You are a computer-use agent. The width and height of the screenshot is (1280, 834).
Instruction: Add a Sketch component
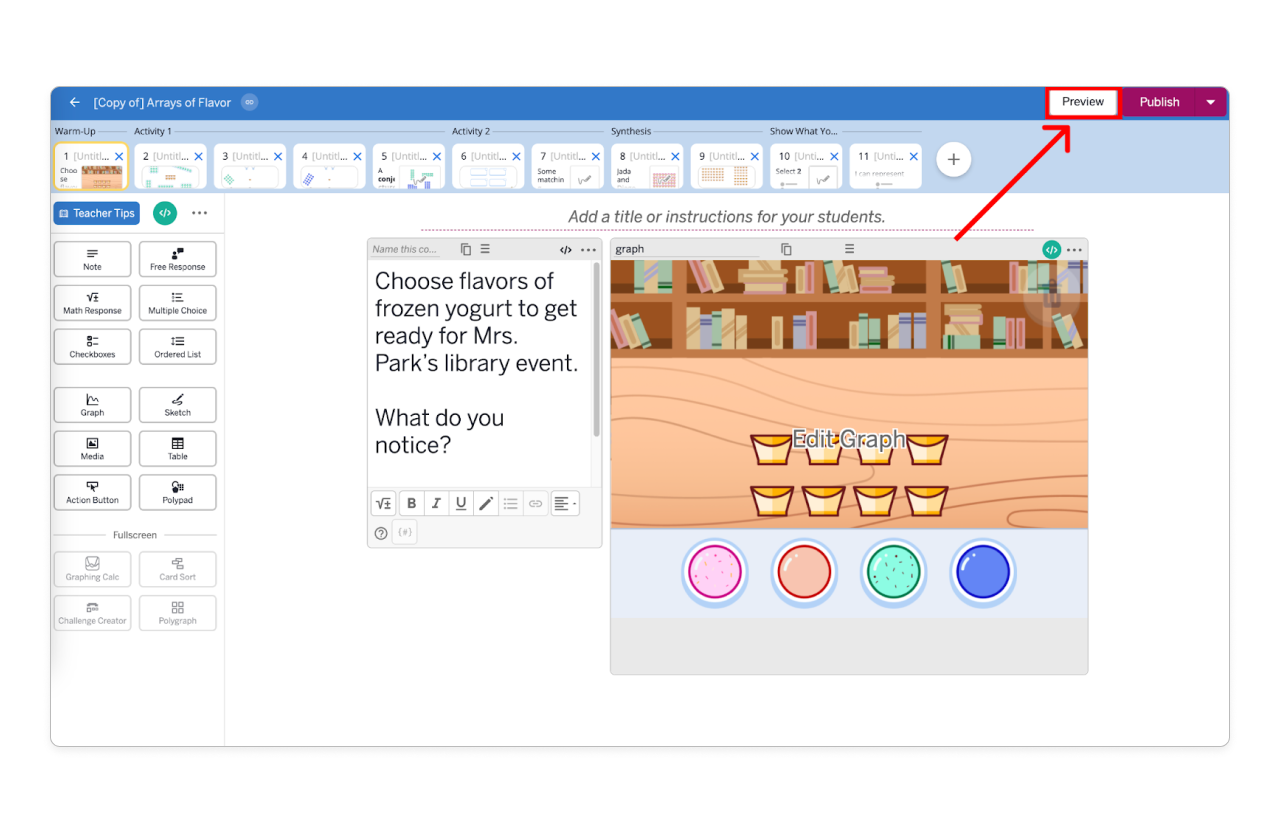click(177, 405)
